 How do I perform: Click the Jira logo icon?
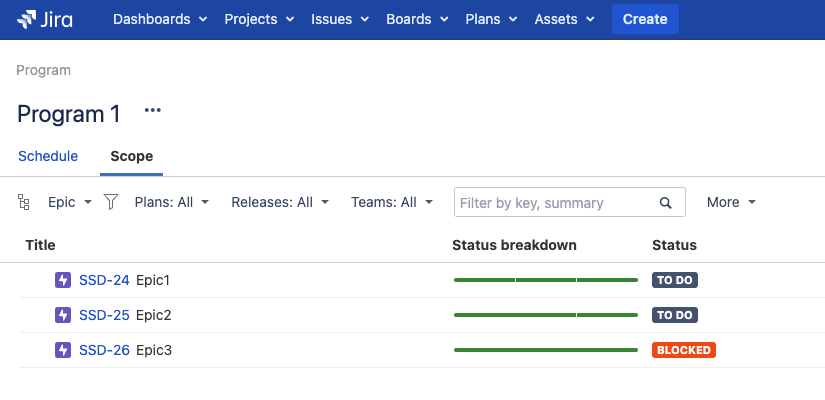point(27,19)
